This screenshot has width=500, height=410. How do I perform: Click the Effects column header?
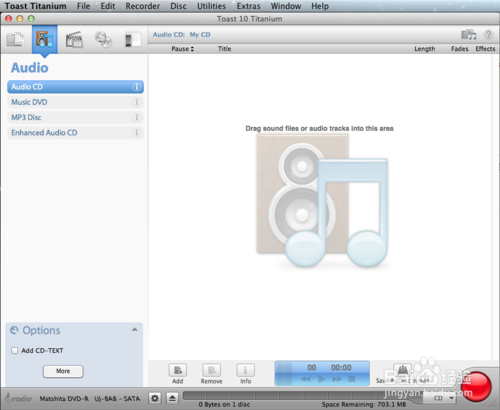[x=485, y=49]
